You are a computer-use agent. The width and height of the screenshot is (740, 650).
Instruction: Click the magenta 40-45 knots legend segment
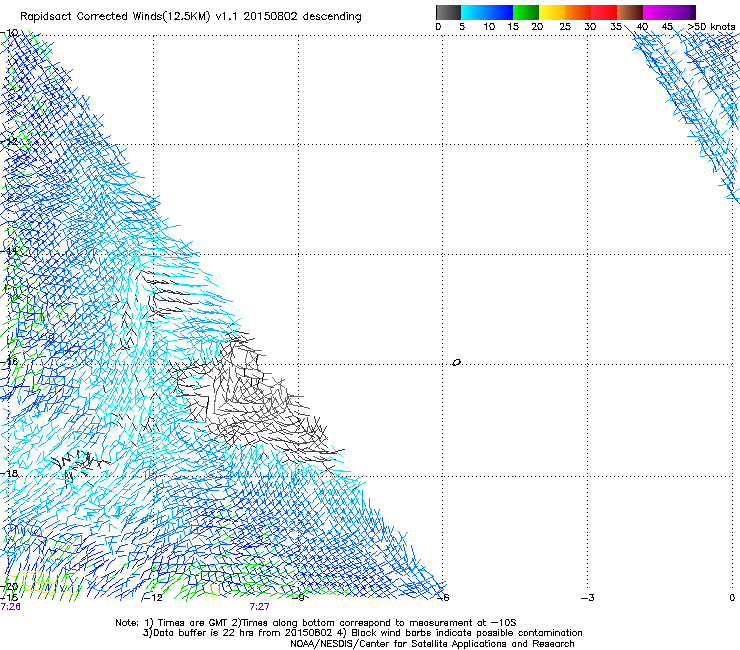coord(656,12)
